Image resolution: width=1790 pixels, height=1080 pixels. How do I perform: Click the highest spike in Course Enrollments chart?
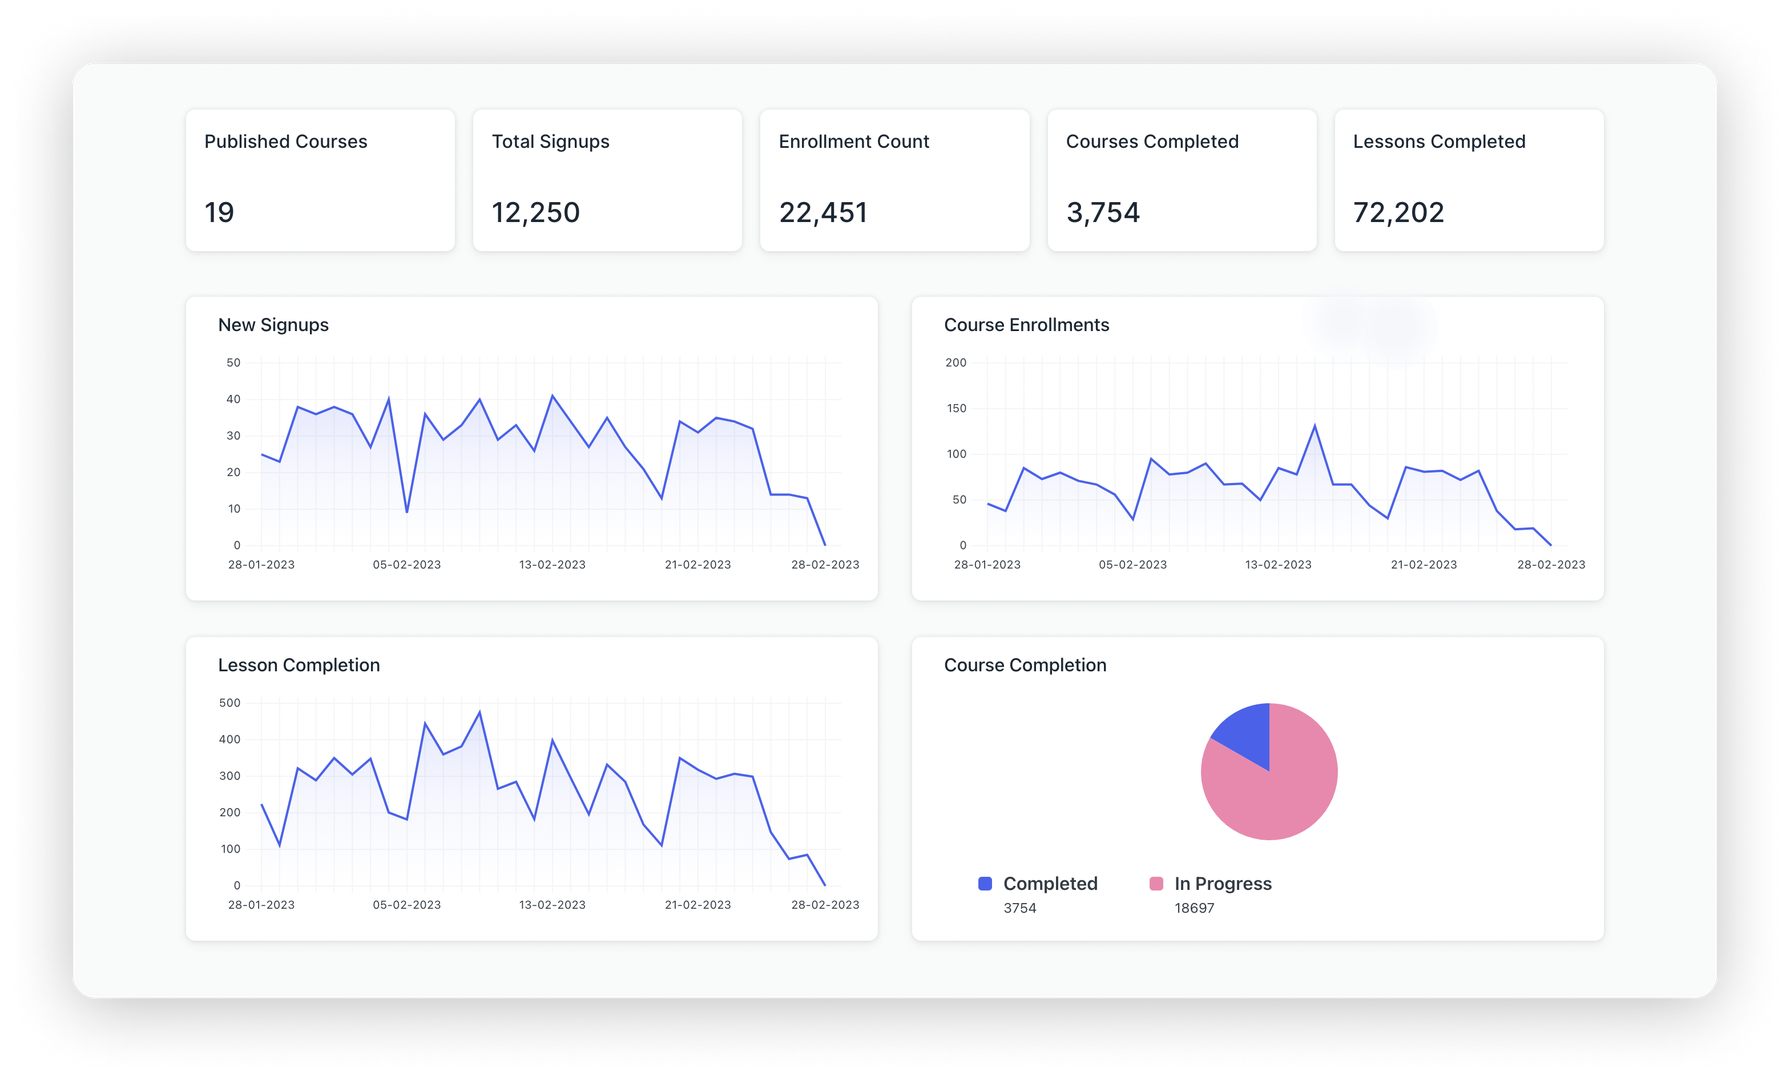[x=1315, y=424]
